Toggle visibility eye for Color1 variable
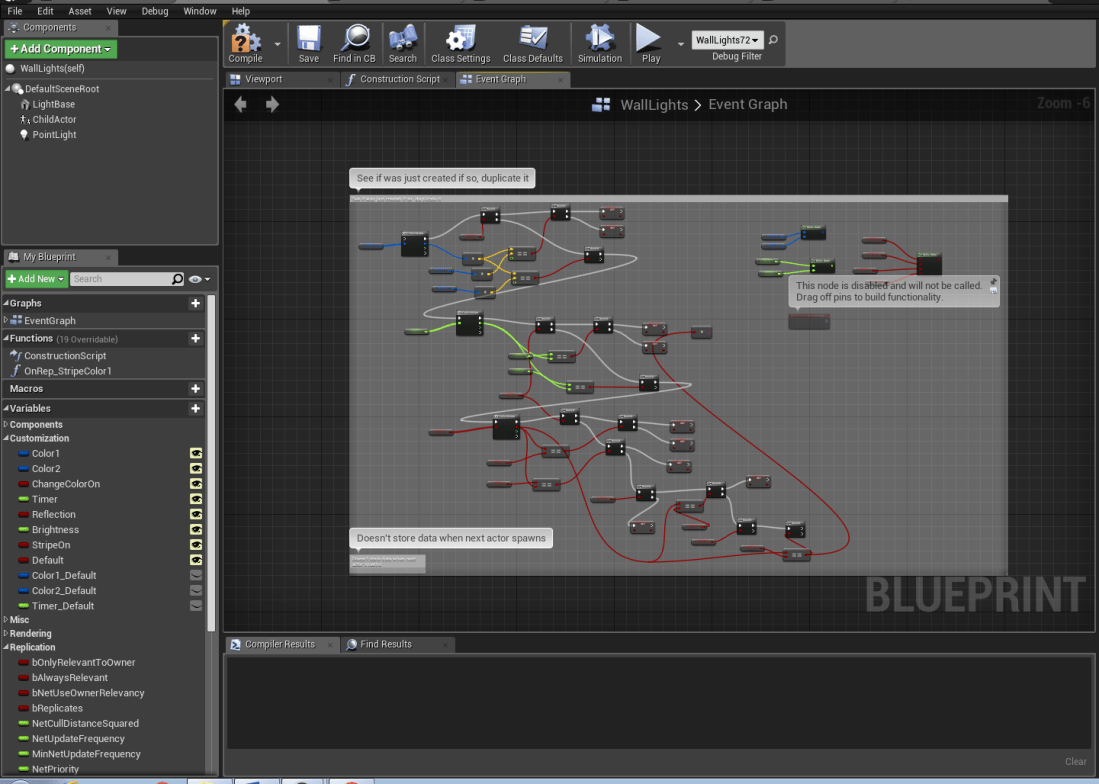Screen dimensions: 1099x784 pos(196,454)
